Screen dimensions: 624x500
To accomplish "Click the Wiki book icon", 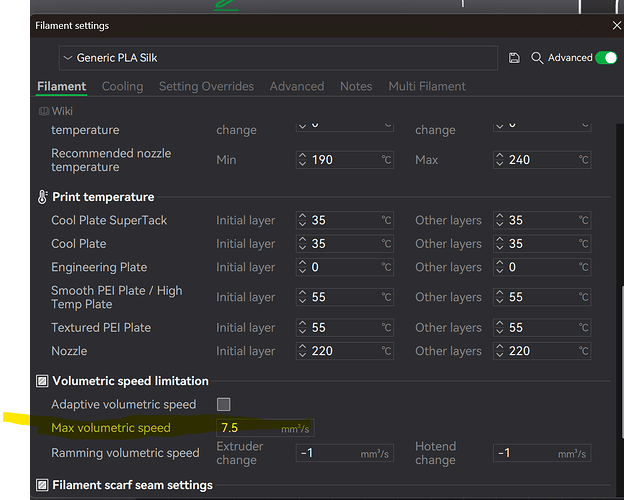I will pyautogui.click(x=44, y=111).
